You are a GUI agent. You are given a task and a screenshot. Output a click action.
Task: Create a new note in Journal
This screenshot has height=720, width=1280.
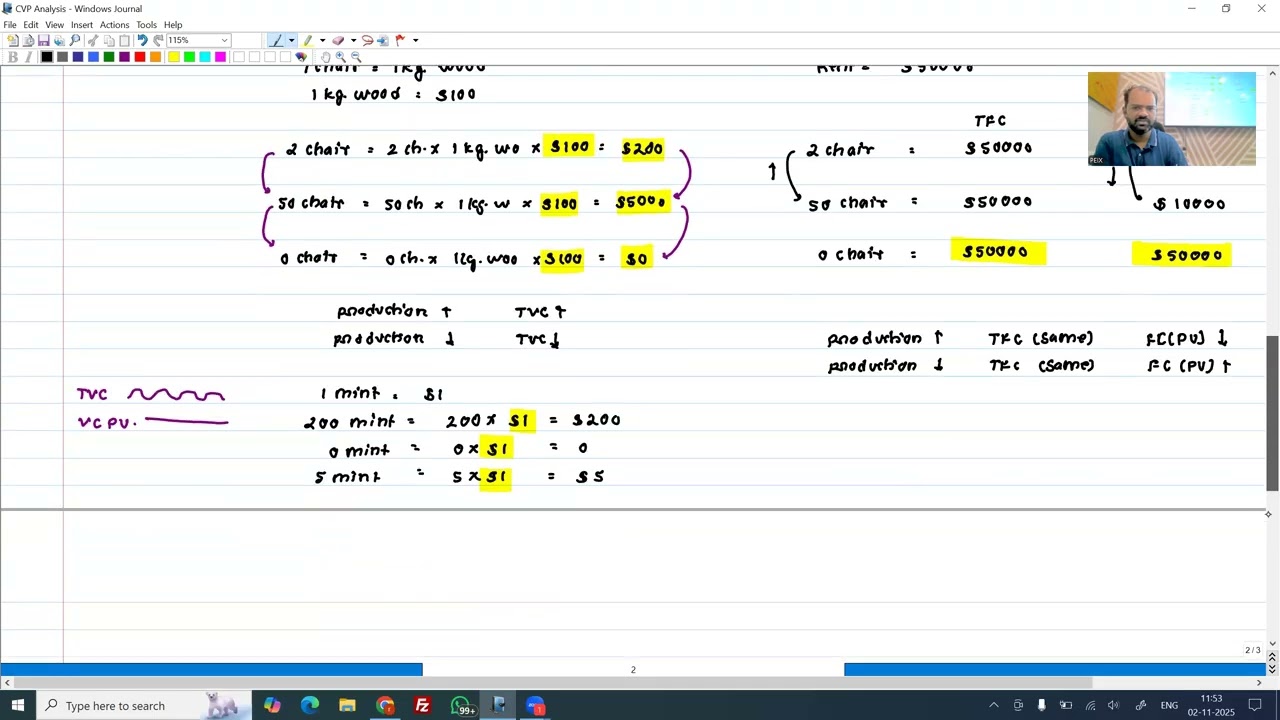pos(12,40)
